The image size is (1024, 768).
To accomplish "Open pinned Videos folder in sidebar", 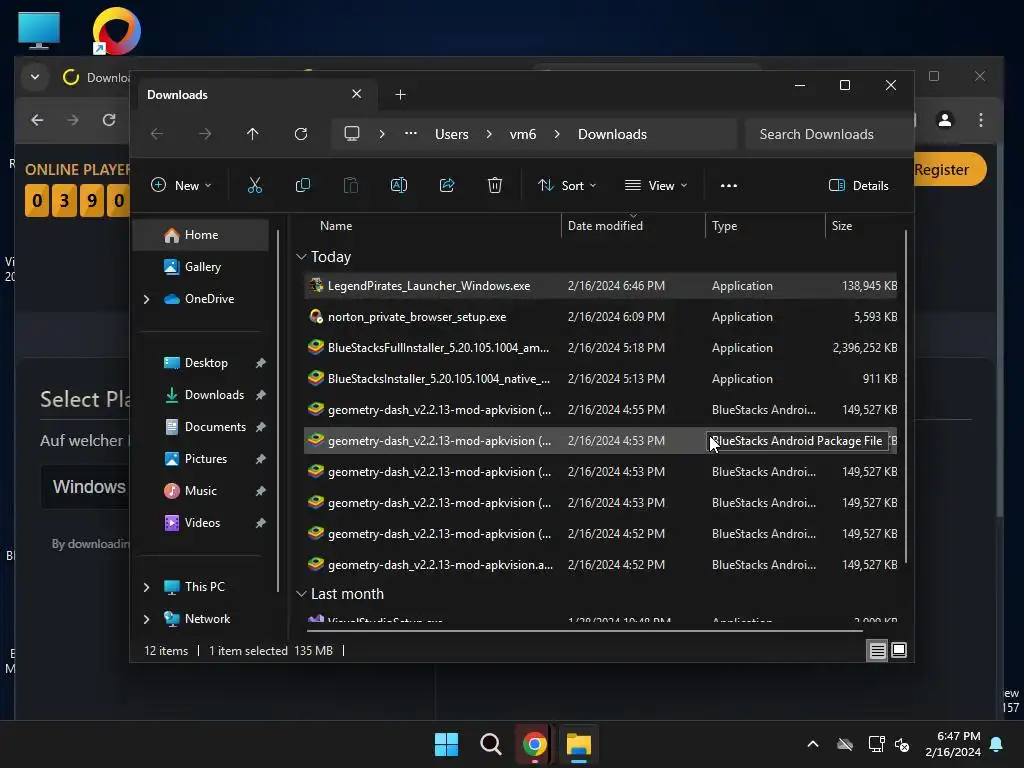I will pos(200,523).
